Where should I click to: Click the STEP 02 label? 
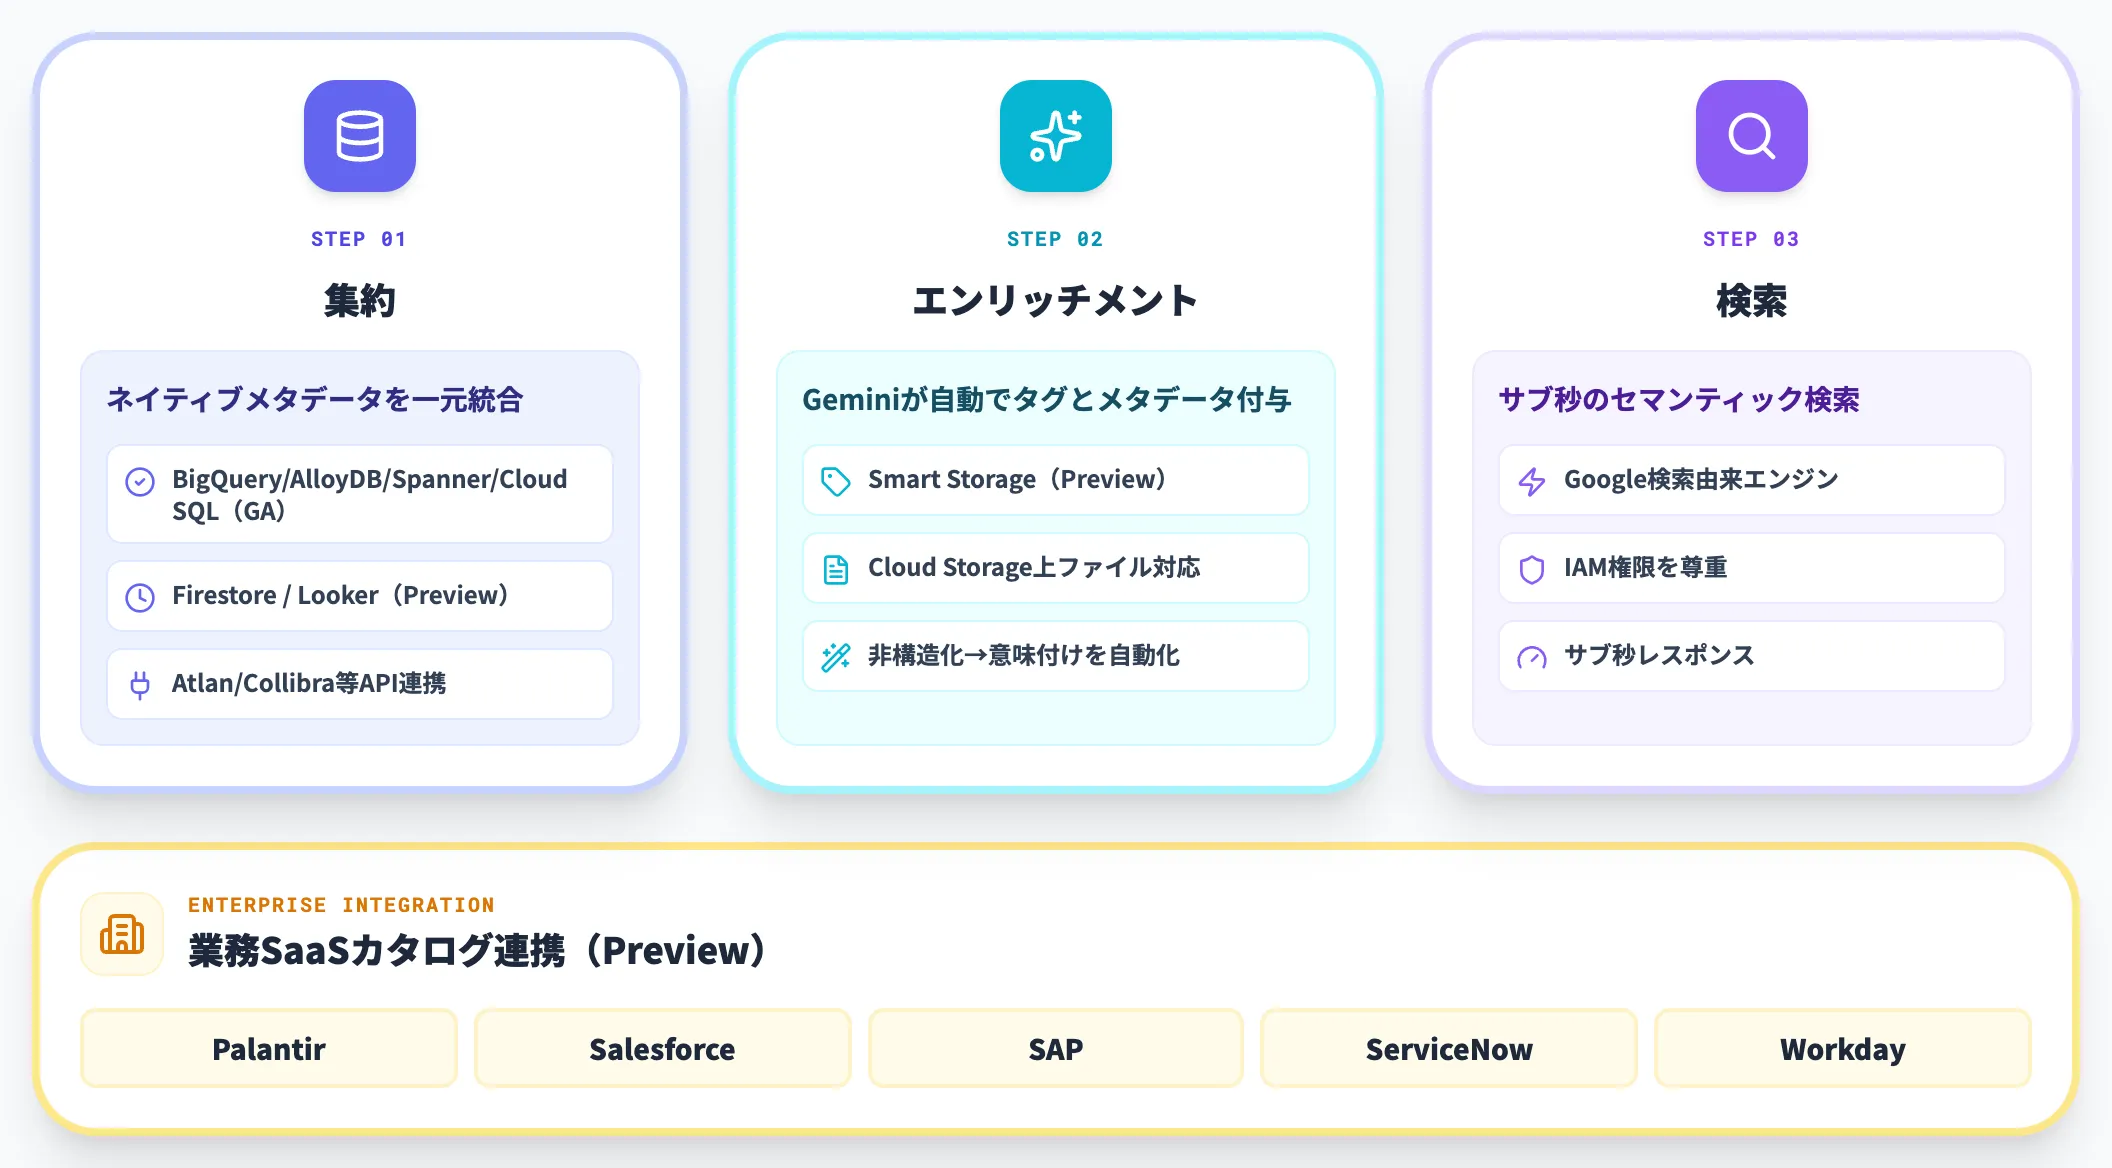[x=1055, y=238]
